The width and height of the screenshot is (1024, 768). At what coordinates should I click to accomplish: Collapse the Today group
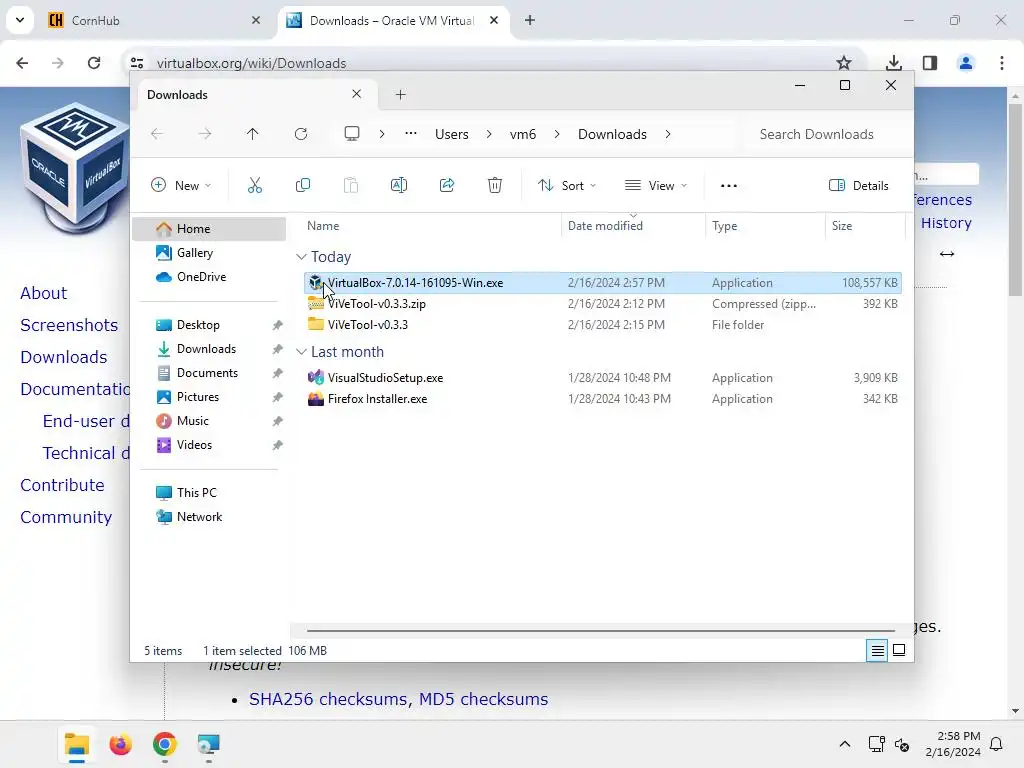tap(301, 257)
